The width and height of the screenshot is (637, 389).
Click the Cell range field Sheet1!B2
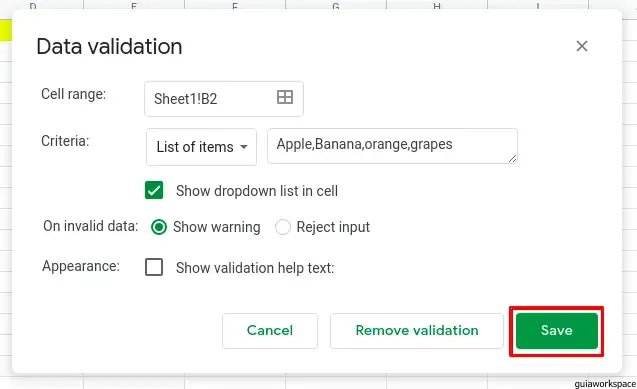pyautogui.click(x=224, y=99)
